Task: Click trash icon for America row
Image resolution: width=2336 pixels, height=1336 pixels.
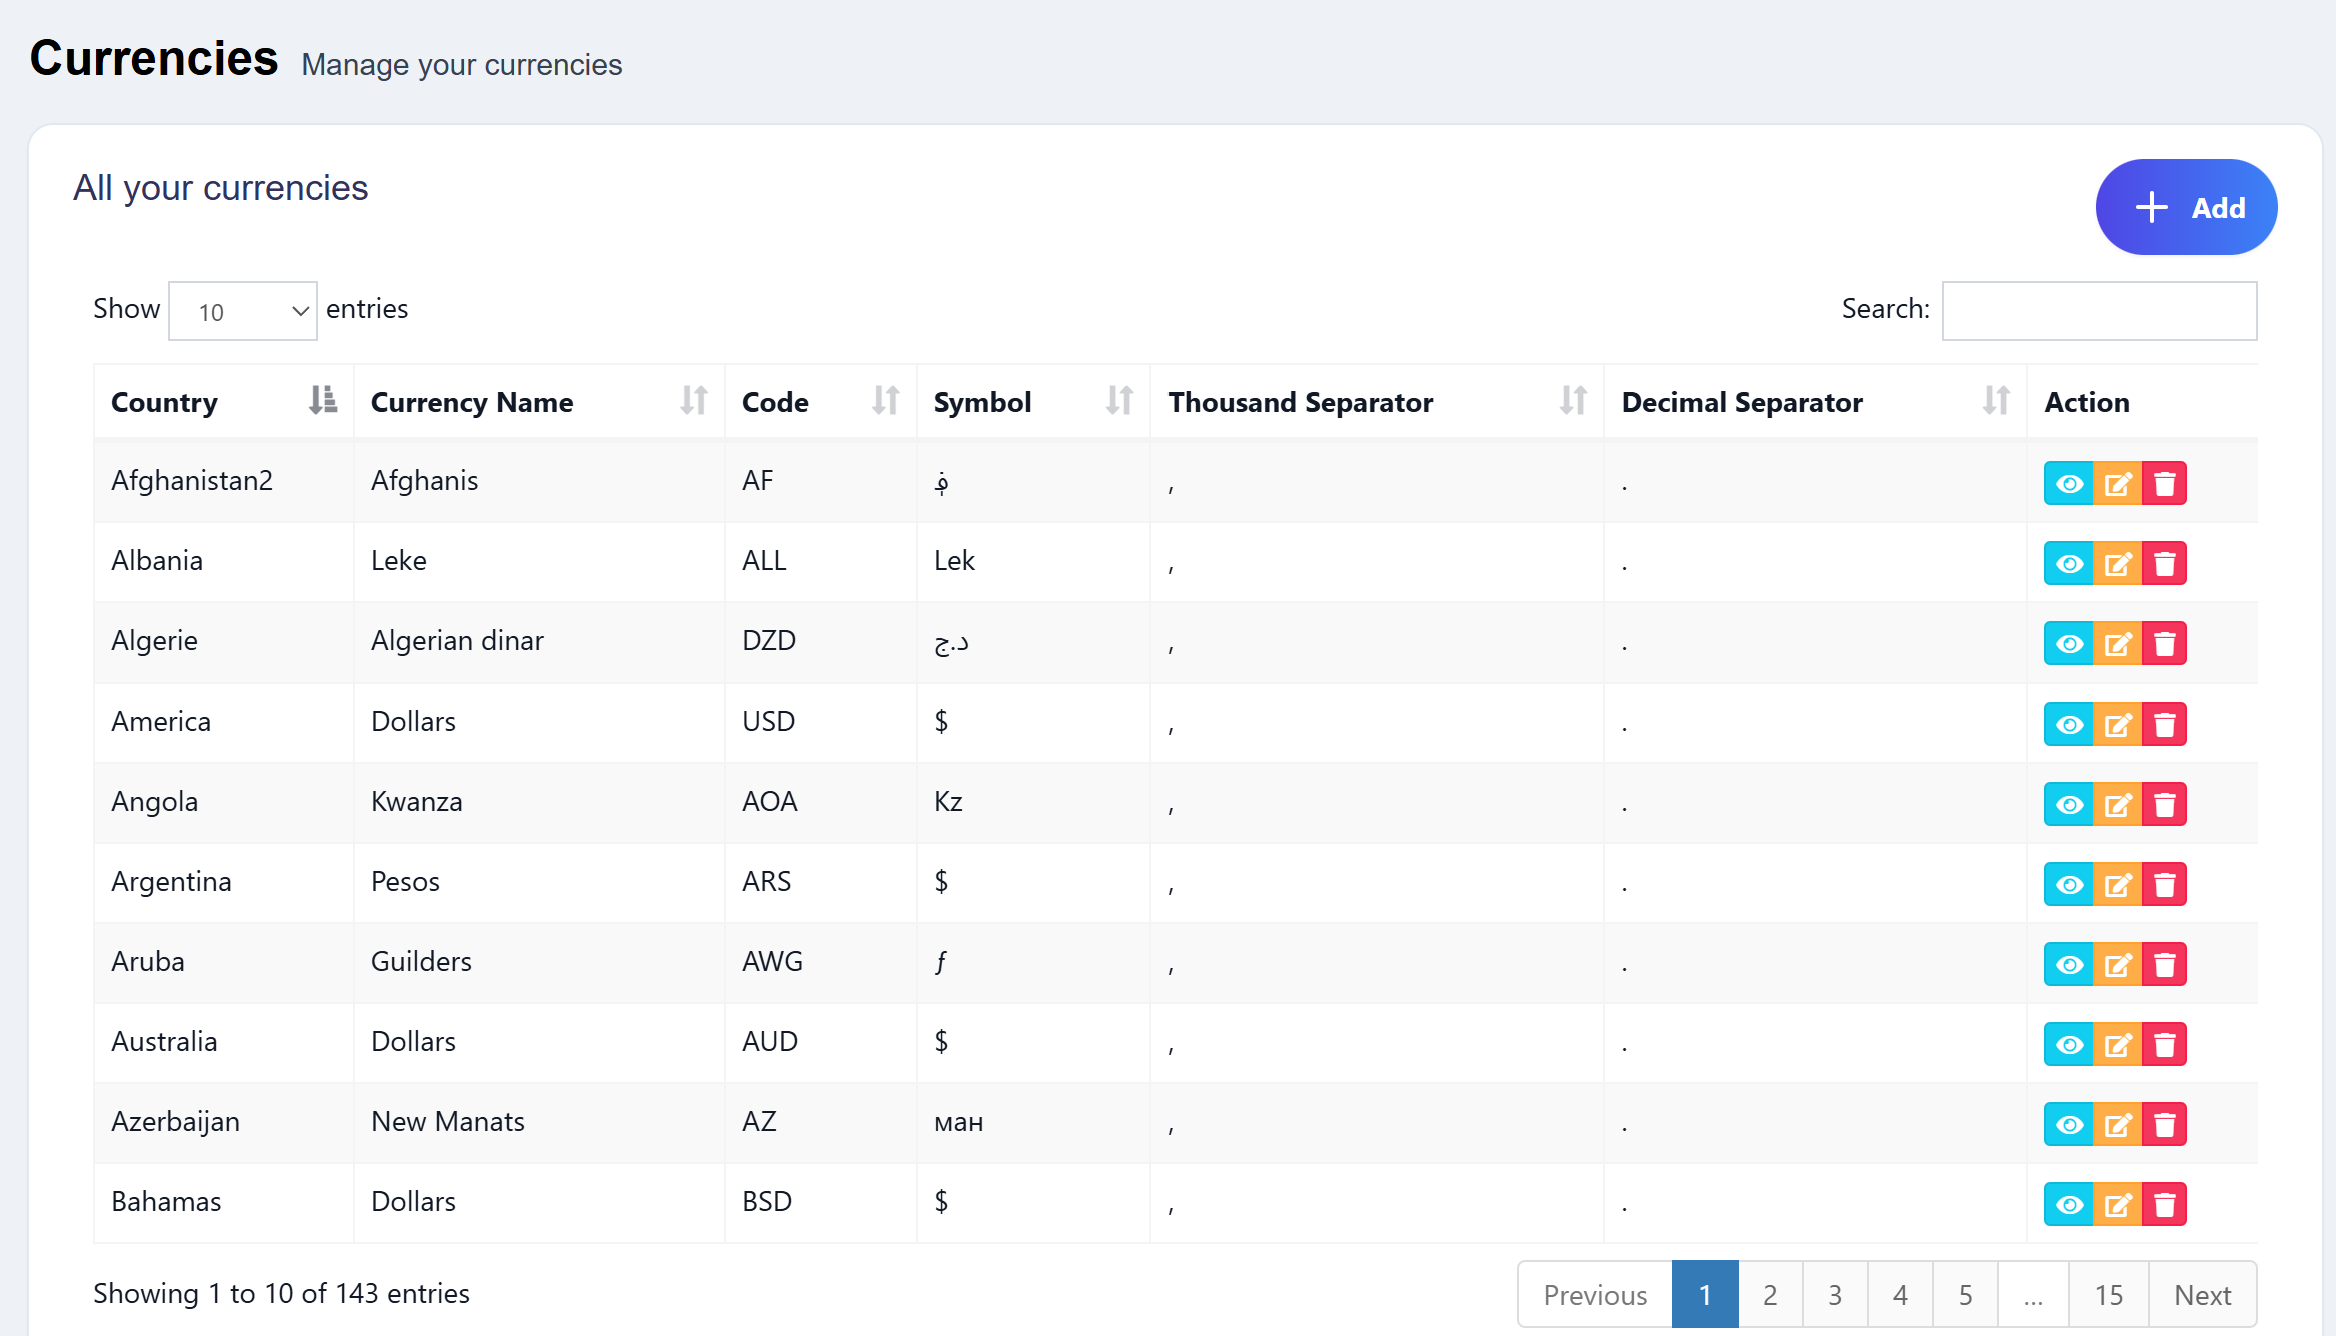Action: tap(2164, 725)
